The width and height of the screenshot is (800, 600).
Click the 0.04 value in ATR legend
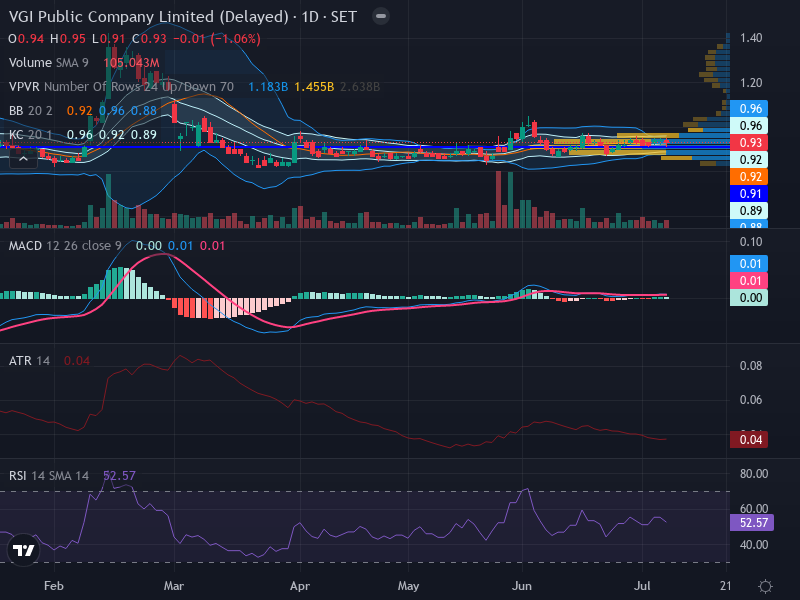tap(77, 361)
